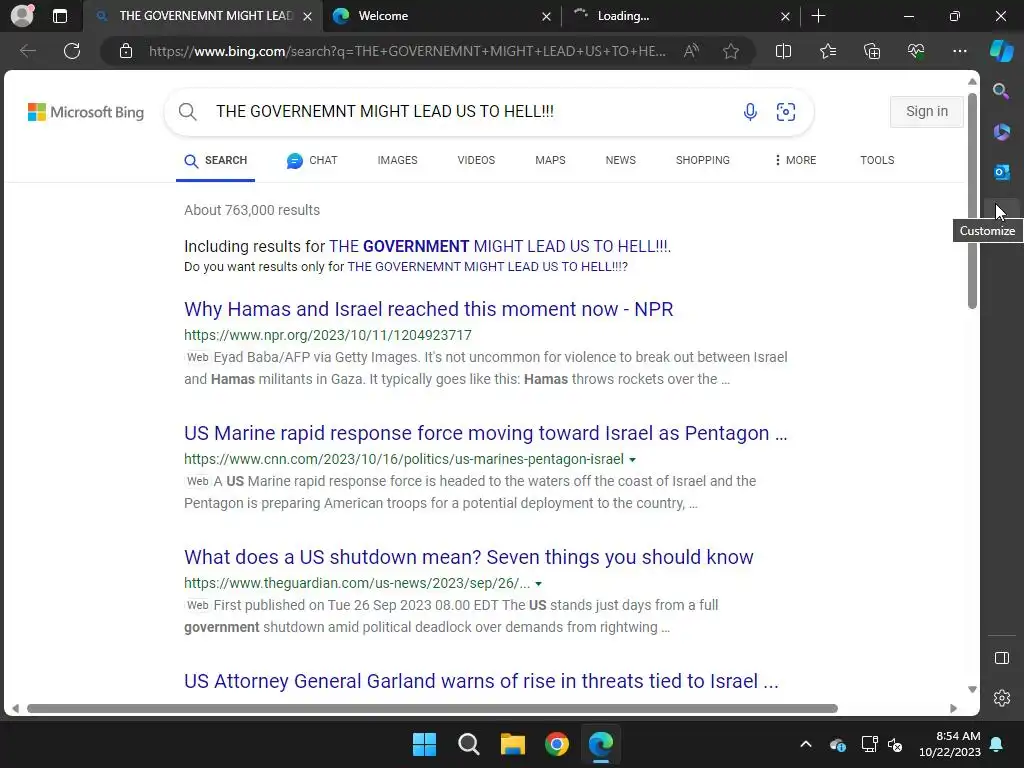Image resolution: width=1024 pixels, height=768 pixels.
Task: Show hidden system tray icons chevron
Action: pyautogui.click(x=806, y=744)
